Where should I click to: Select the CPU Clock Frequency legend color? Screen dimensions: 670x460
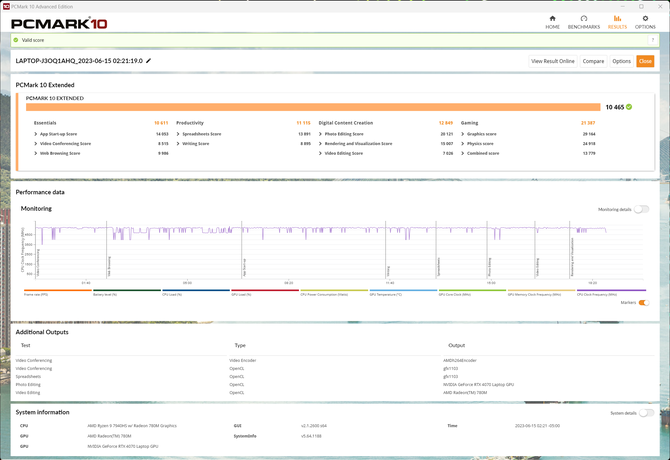tap(611, 290)
